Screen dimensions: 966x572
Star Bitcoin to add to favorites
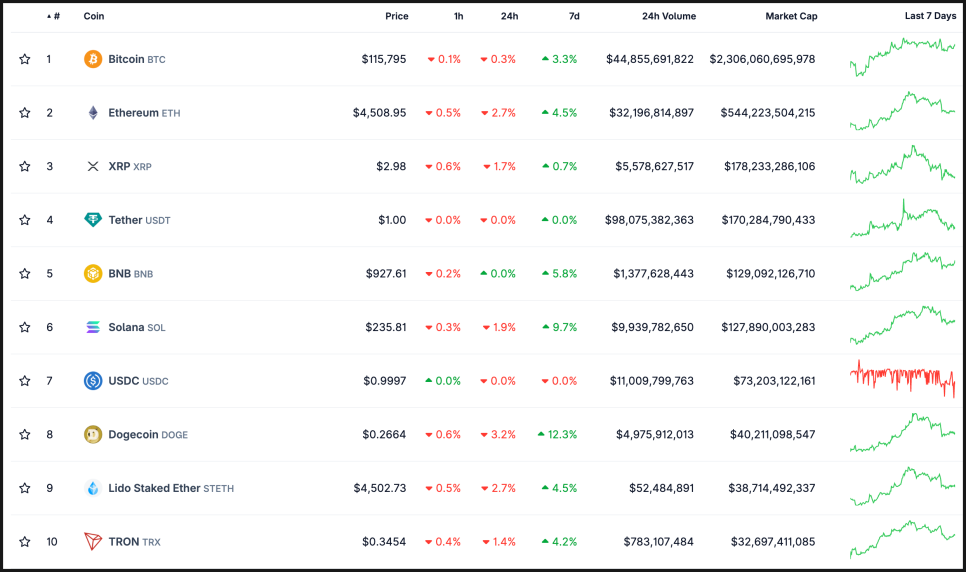coord(25,59)
